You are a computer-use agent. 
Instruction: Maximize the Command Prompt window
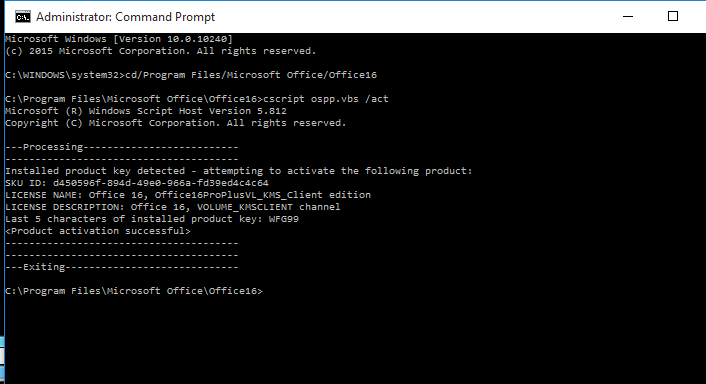point(673,17)
